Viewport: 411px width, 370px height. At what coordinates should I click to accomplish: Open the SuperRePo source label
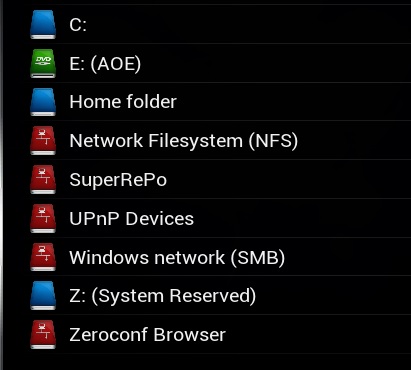click(118, 180)
